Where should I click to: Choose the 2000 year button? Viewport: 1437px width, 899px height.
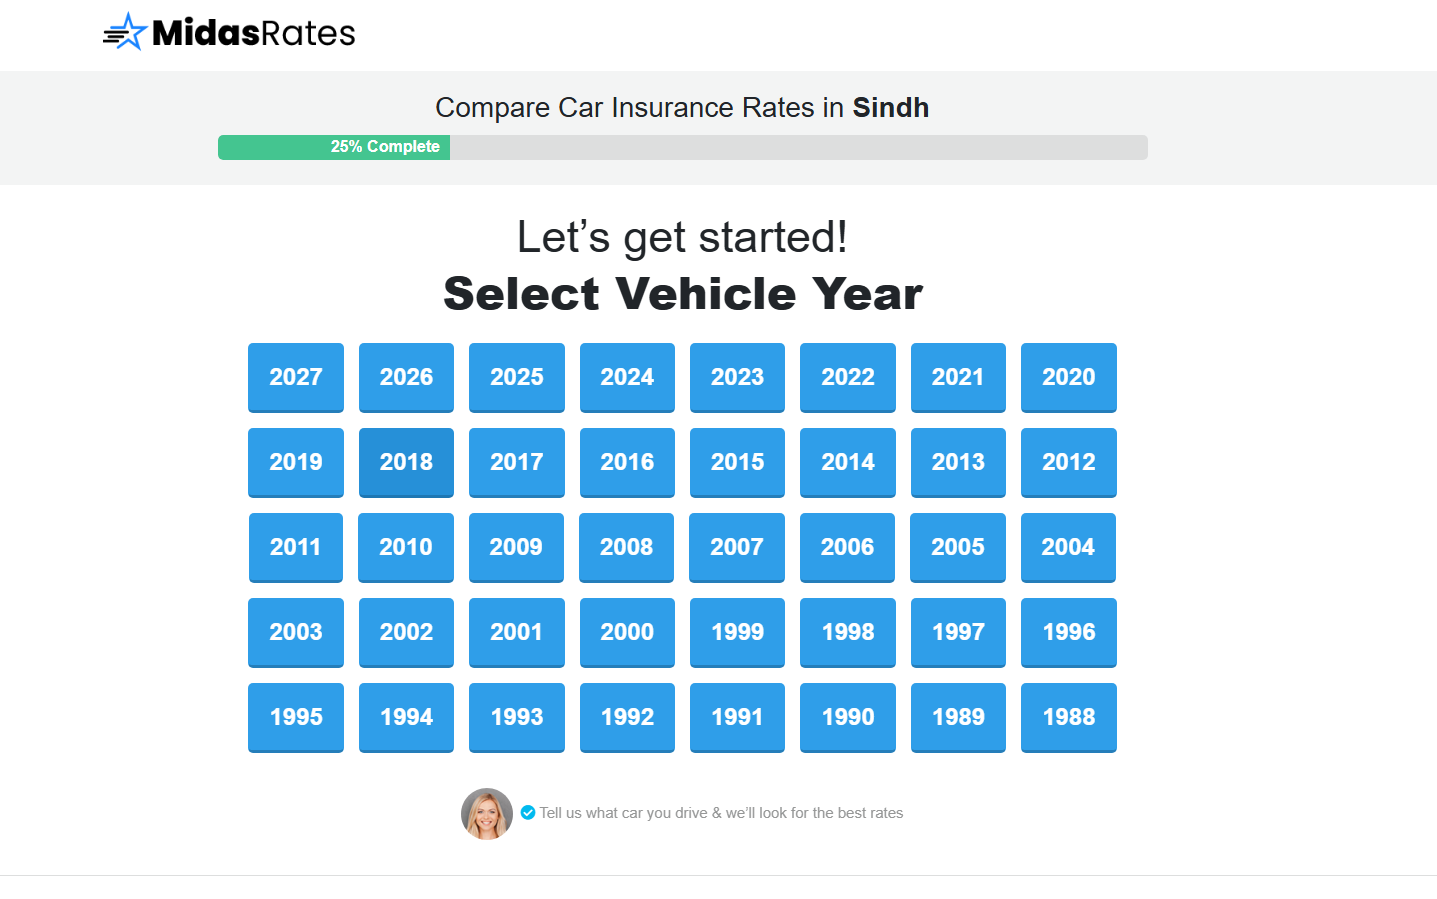pos(627,632)
